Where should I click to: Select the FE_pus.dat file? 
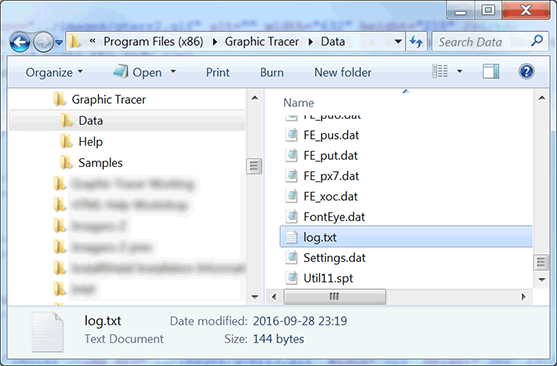pos(331,135)
